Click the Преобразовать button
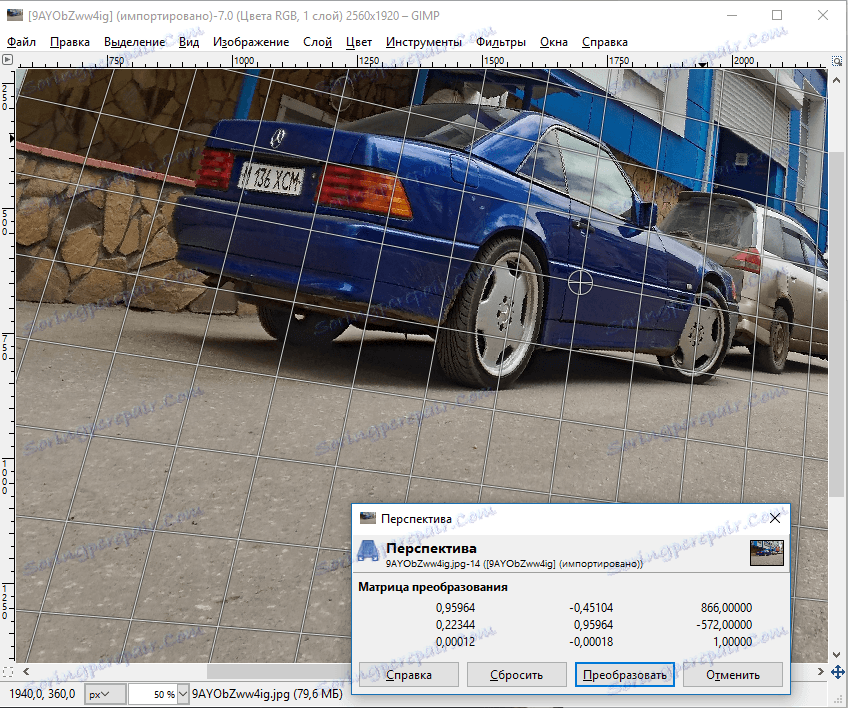The width and height of the screenshot is (848, 708). (x=625, y=674)
